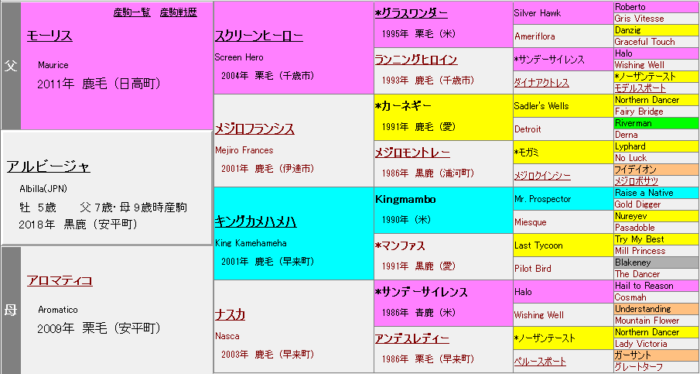Open メジロクインシー link
700x374 pixels.
542,176
